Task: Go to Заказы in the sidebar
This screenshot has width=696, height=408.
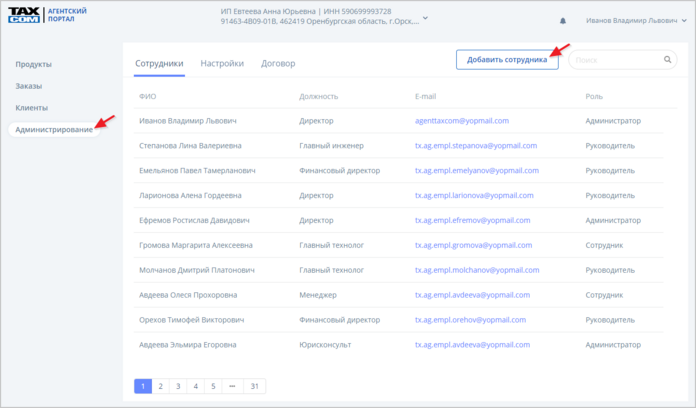Action: click(x=29, y=86)
